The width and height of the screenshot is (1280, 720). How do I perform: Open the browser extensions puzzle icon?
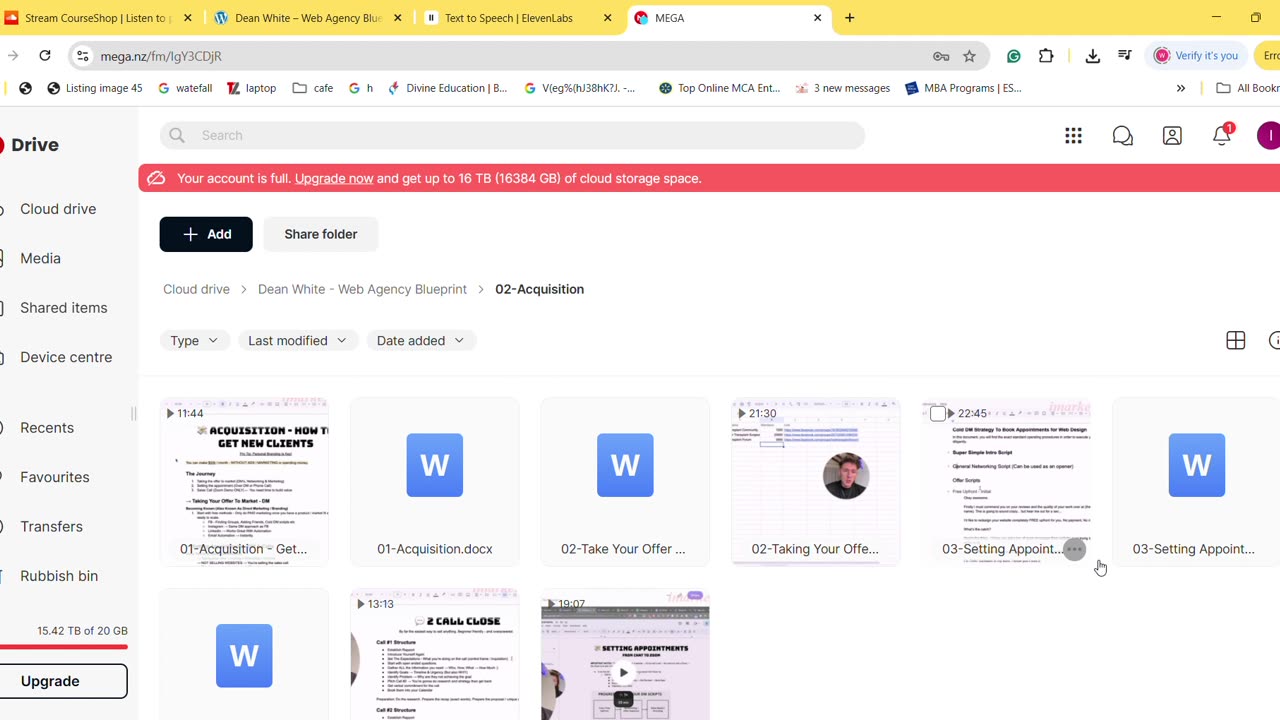point(1046,56)
